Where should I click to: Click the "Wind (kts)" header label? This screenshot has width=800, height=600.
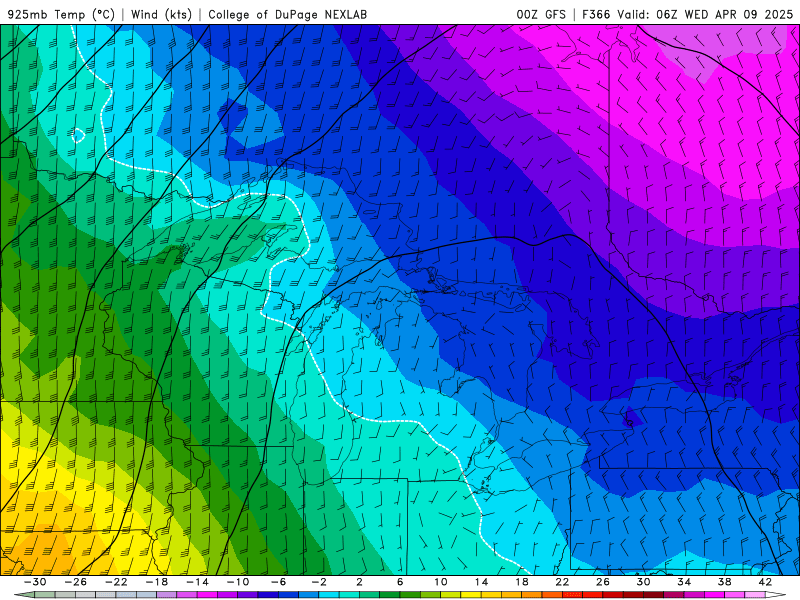[161, 14]
